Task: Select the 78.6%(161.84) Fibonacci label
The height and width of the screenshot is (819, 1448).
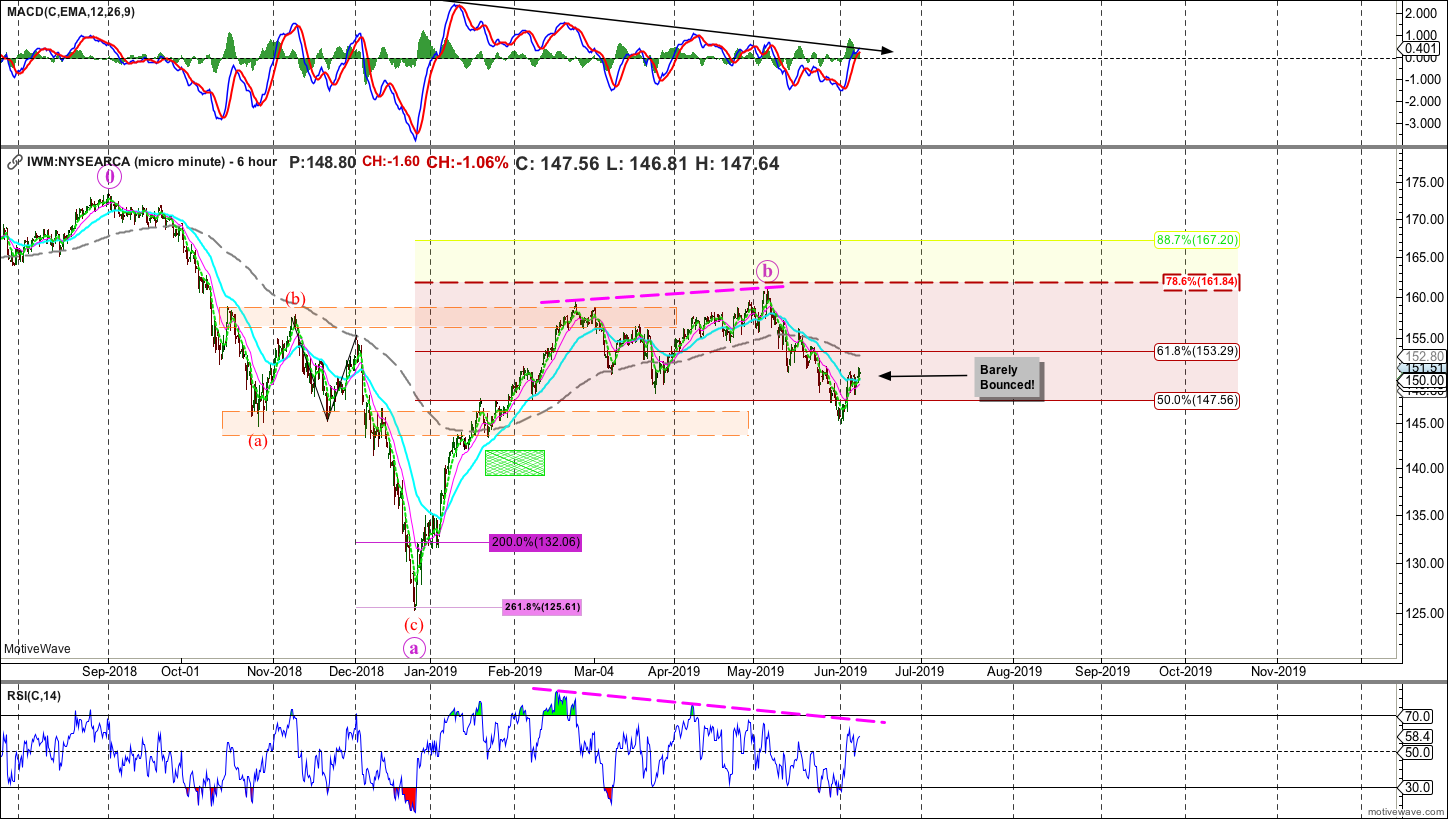Action: tap(1202, 282)
